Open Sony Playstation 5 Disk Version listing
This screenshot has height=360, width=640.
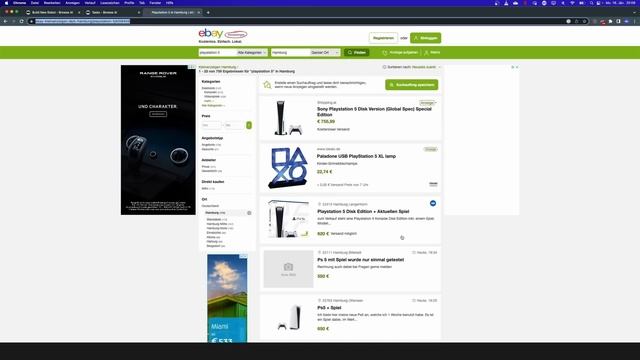click(374, 112)
